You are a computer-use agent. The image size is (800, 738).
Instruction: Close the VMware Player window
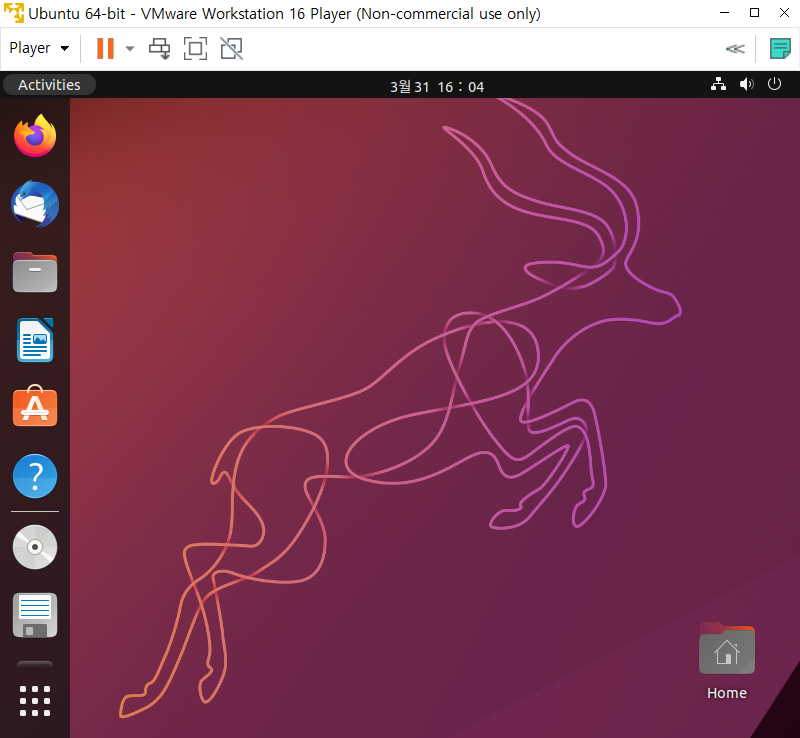[x=784, y=13]
